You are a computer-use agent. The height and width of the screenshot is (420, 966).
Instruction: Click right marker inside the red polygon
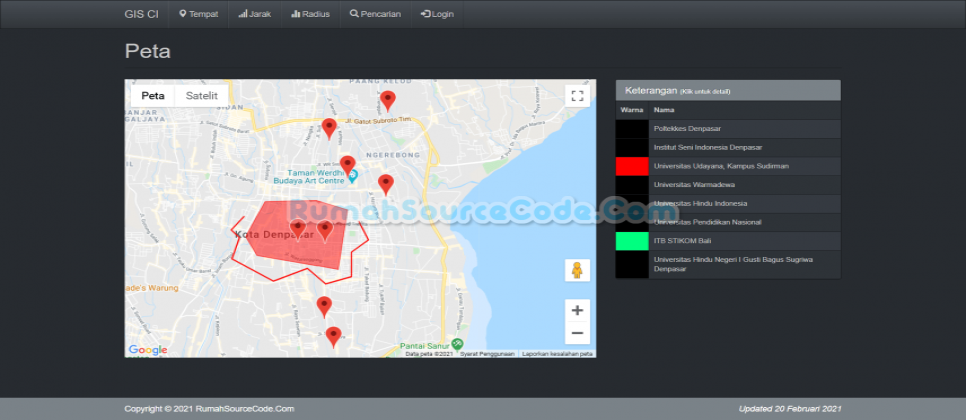click(325, 231)
